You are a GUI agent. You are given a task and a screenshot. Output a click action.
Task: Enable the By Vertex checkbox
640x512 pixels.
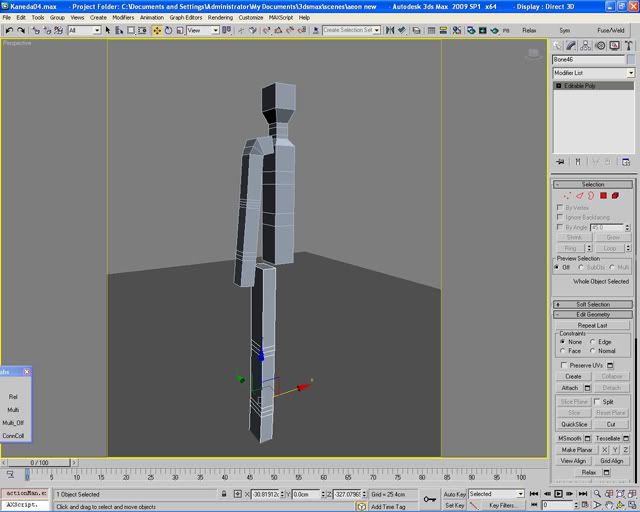click(560, 207)
